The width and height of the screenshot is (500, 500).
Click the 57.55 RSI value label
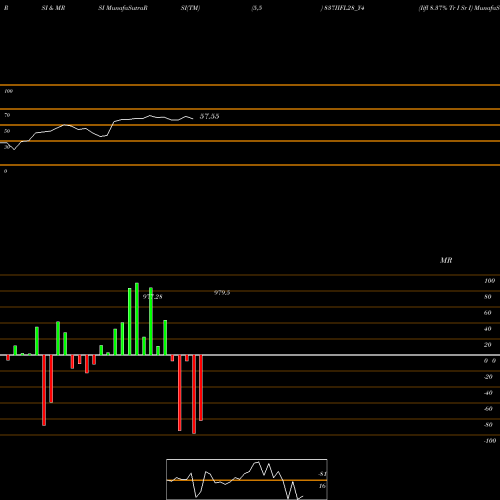tap(209, 116)
